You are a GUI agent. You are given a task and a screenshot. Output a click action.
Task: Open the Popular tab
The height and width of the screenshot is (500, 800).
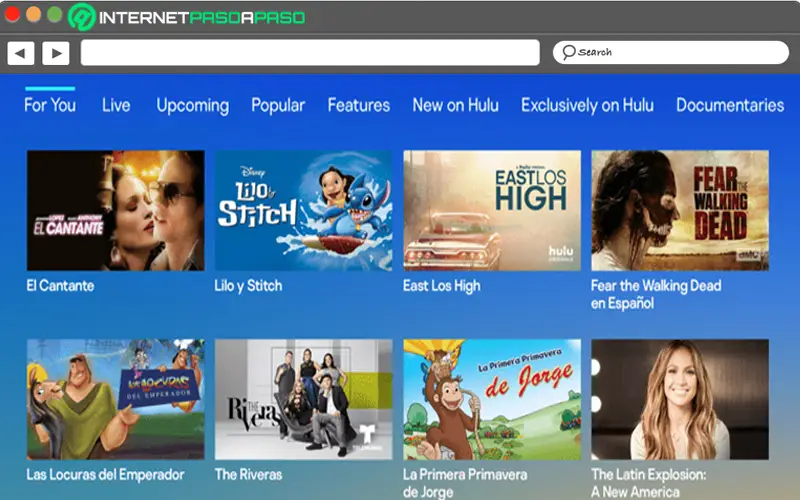coord(278,106)
